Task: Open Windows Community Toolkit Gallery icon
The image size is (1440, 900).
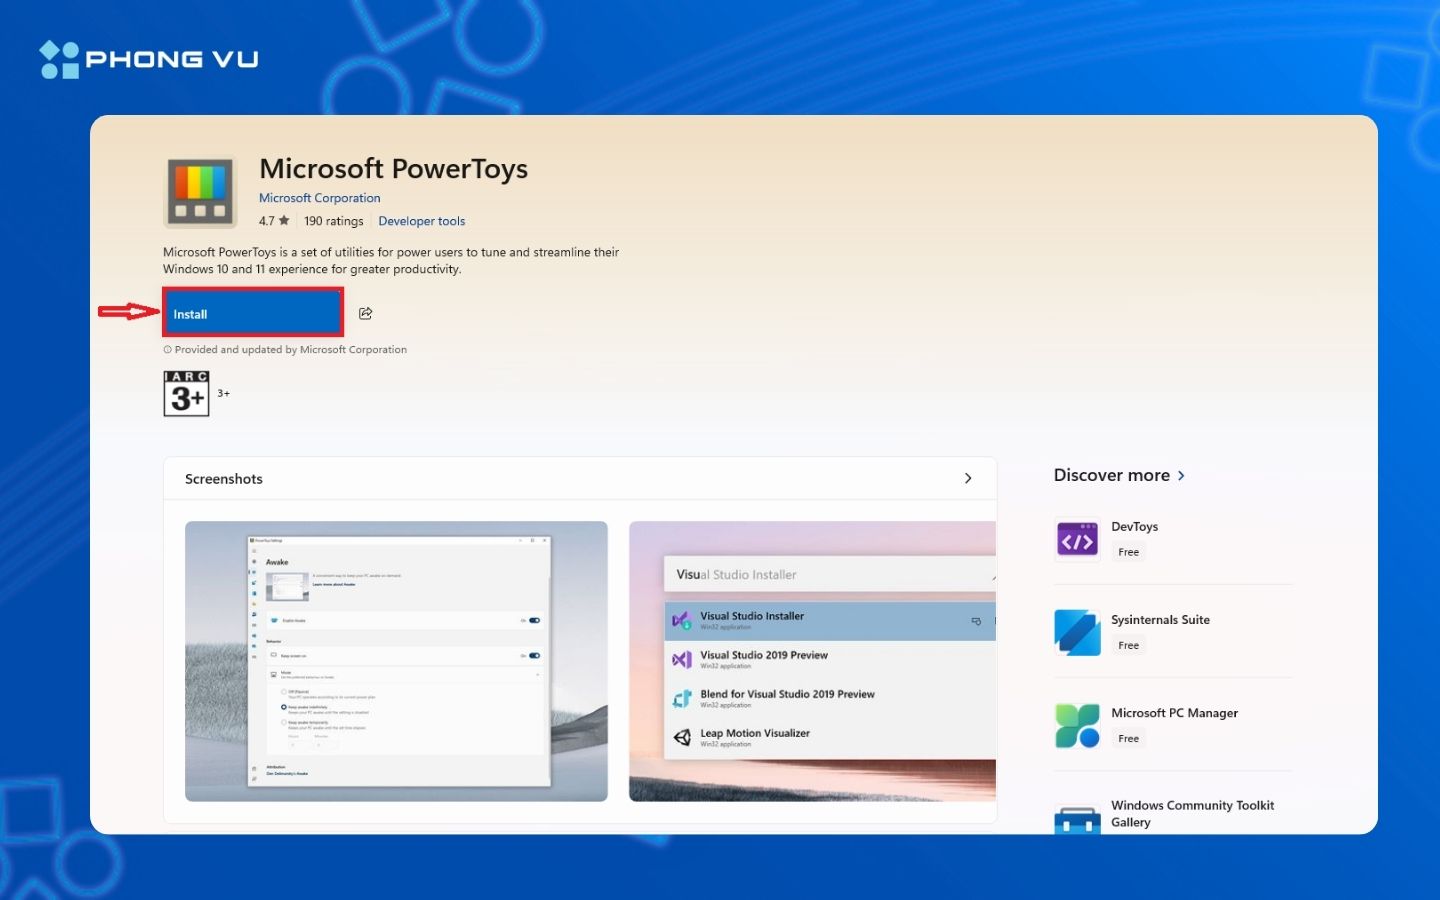Action: [1077, 819]
